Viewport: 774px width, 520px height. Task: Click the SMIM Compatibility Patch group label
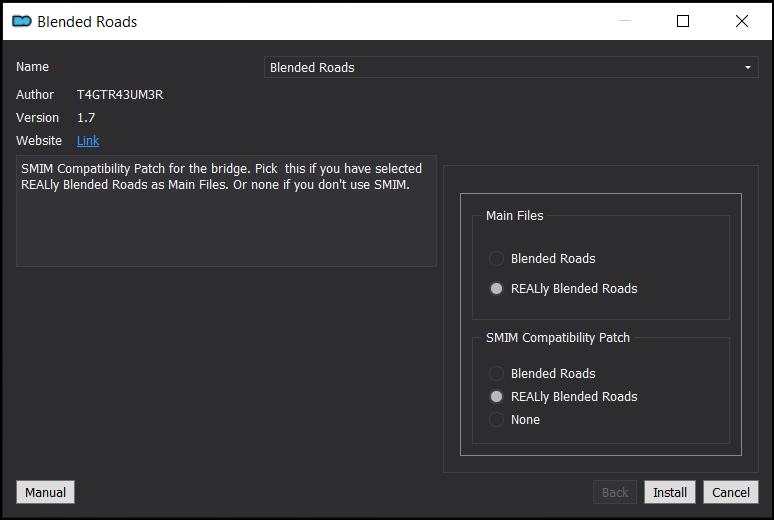(x=558, y=338)
